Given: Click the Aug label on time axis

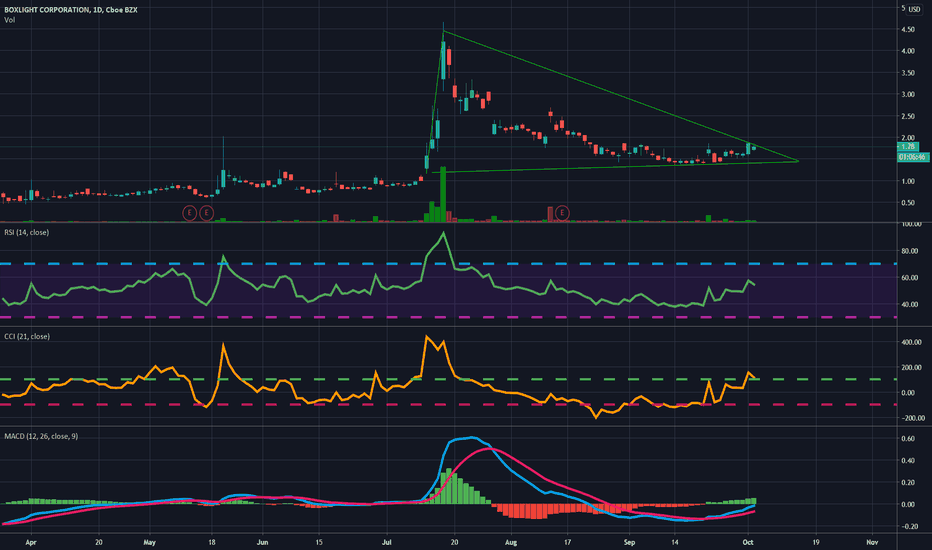Looking at the screenshot, I should [511, 542].
